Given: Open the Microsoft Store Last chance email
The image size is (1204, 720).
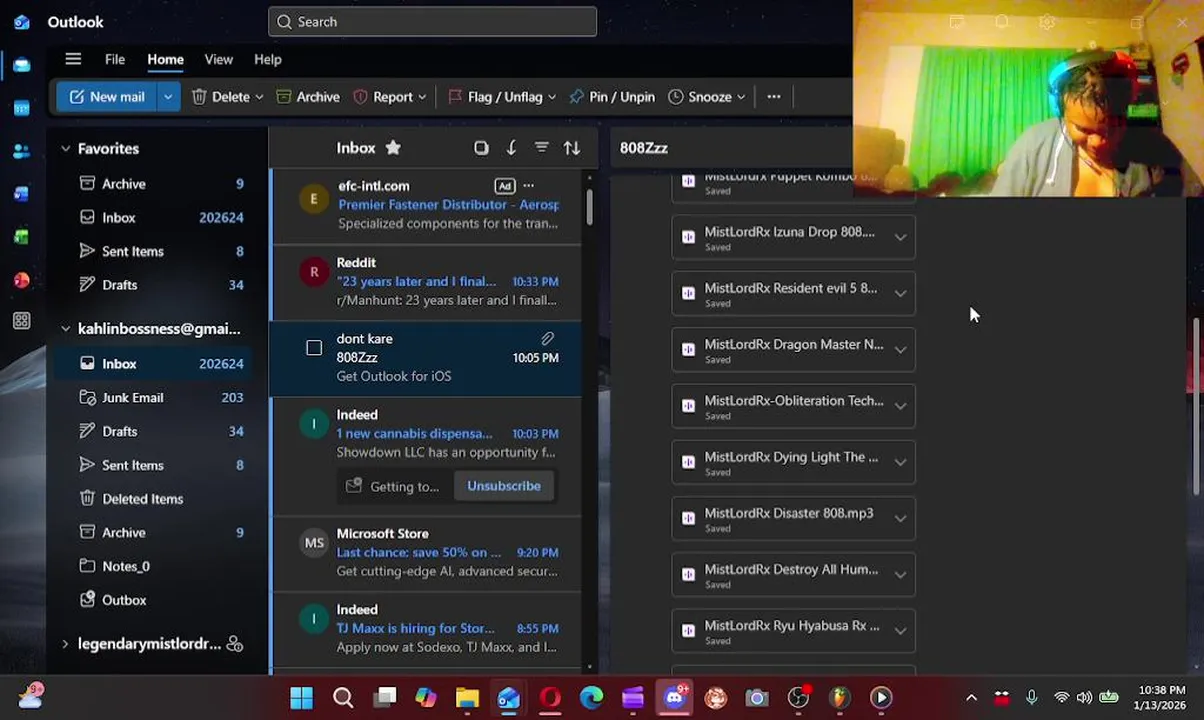Looking at the screenshot, I should pos(426,552).
